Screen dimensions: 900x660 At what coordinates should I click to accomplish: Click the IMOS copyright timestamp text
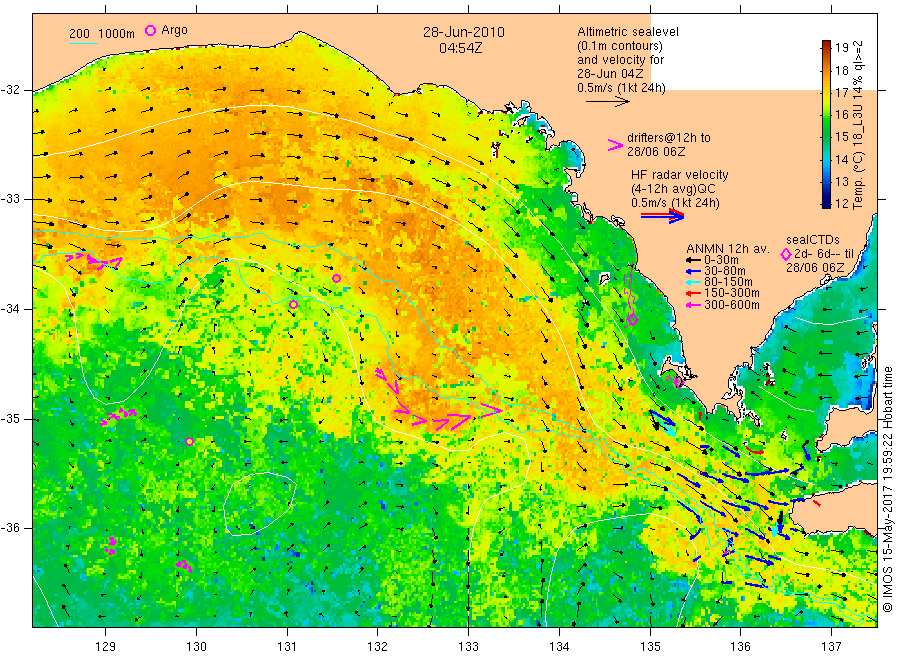point(889,489)
